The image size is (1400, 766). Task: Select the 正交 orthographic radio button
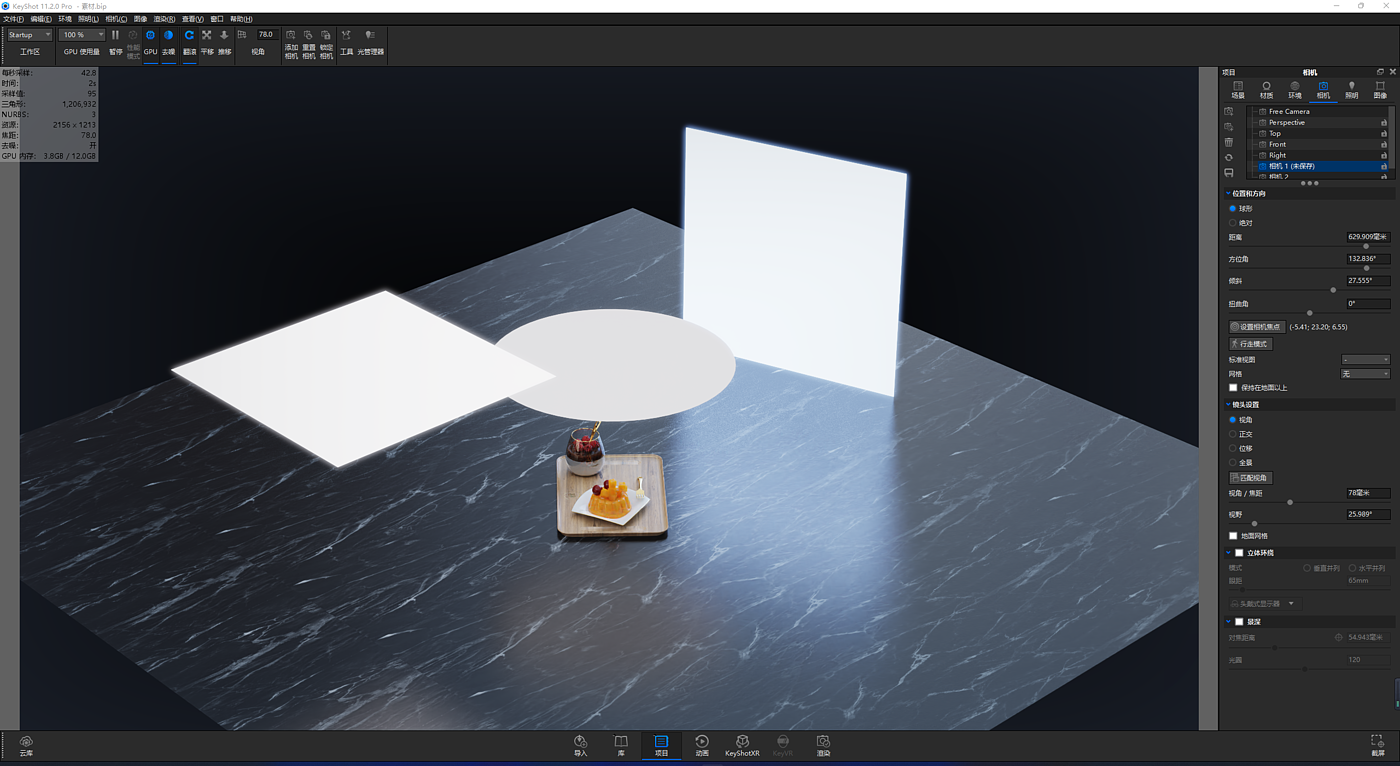coord(1233,434)
